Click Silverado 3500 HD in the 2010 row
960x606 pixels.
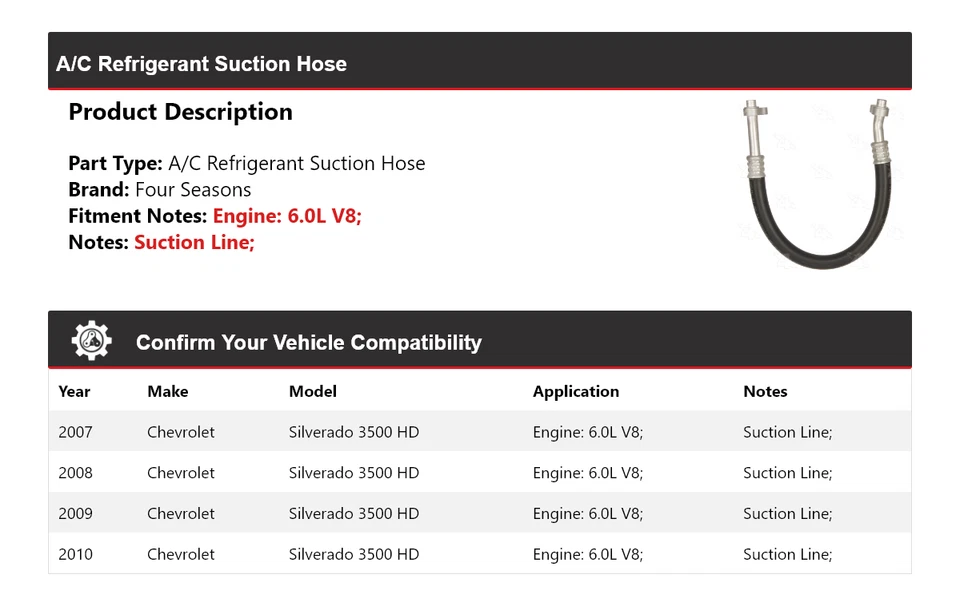(353, 554)
